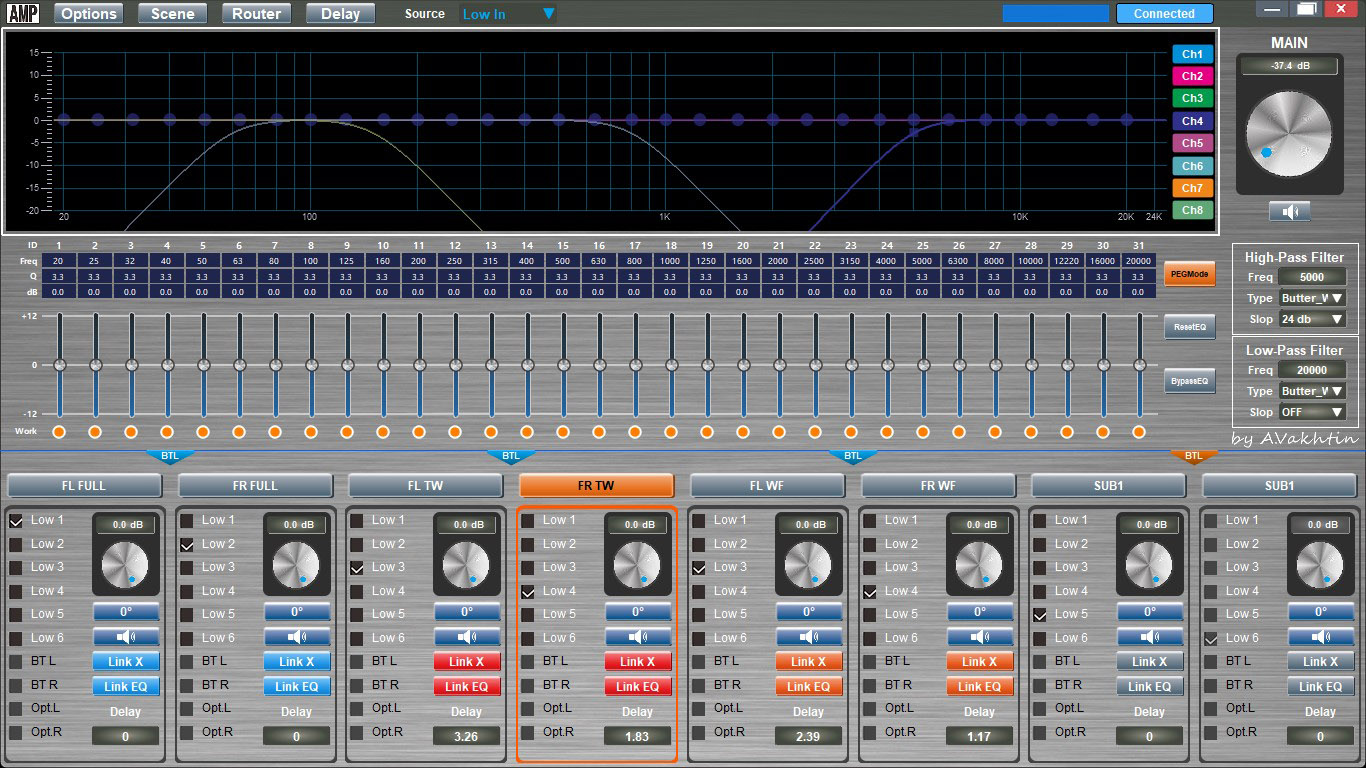1366x768 pixels.
Task: Click the orange BTL marker
Action: (1194, 456)
